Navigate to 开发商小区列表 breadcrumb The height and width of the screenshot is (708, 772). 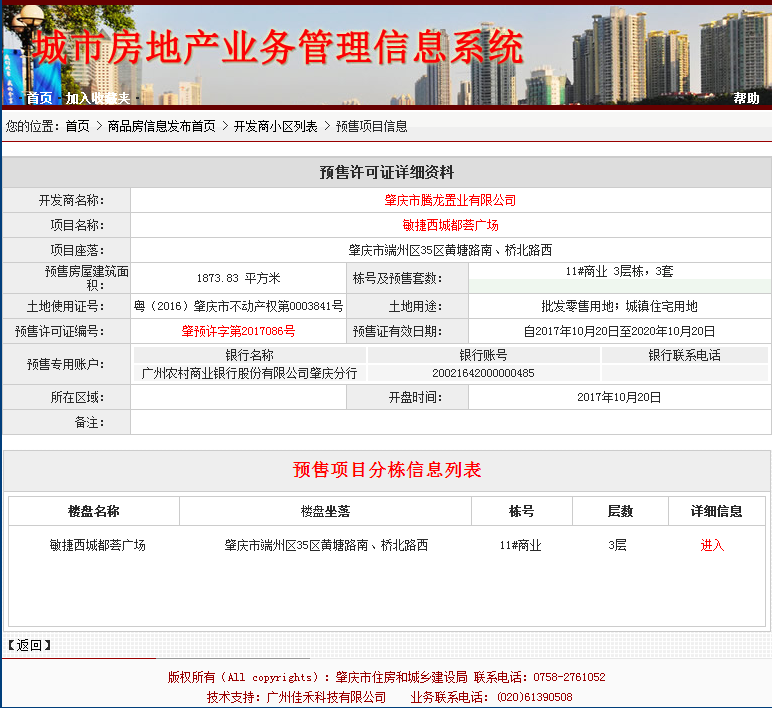(275, 126)
